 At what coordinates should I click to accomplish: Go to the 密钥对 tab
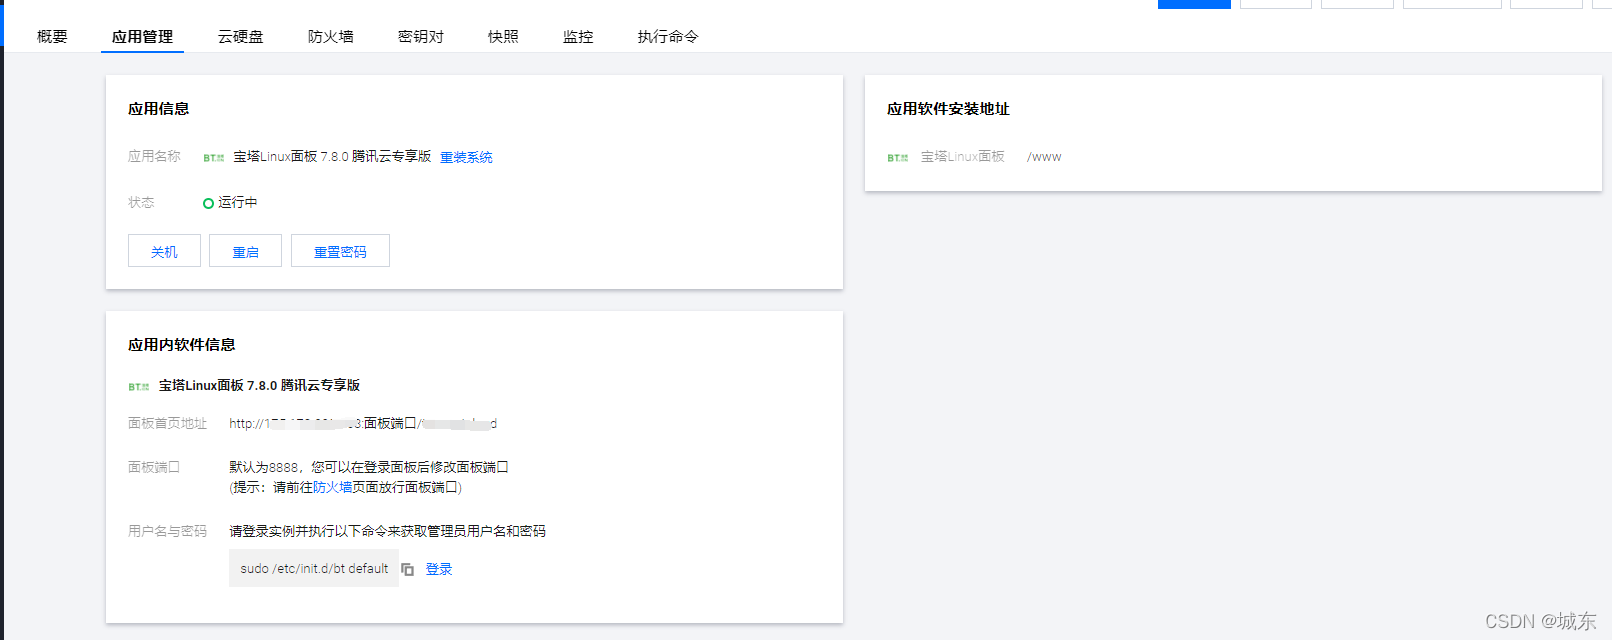(420, 36)
